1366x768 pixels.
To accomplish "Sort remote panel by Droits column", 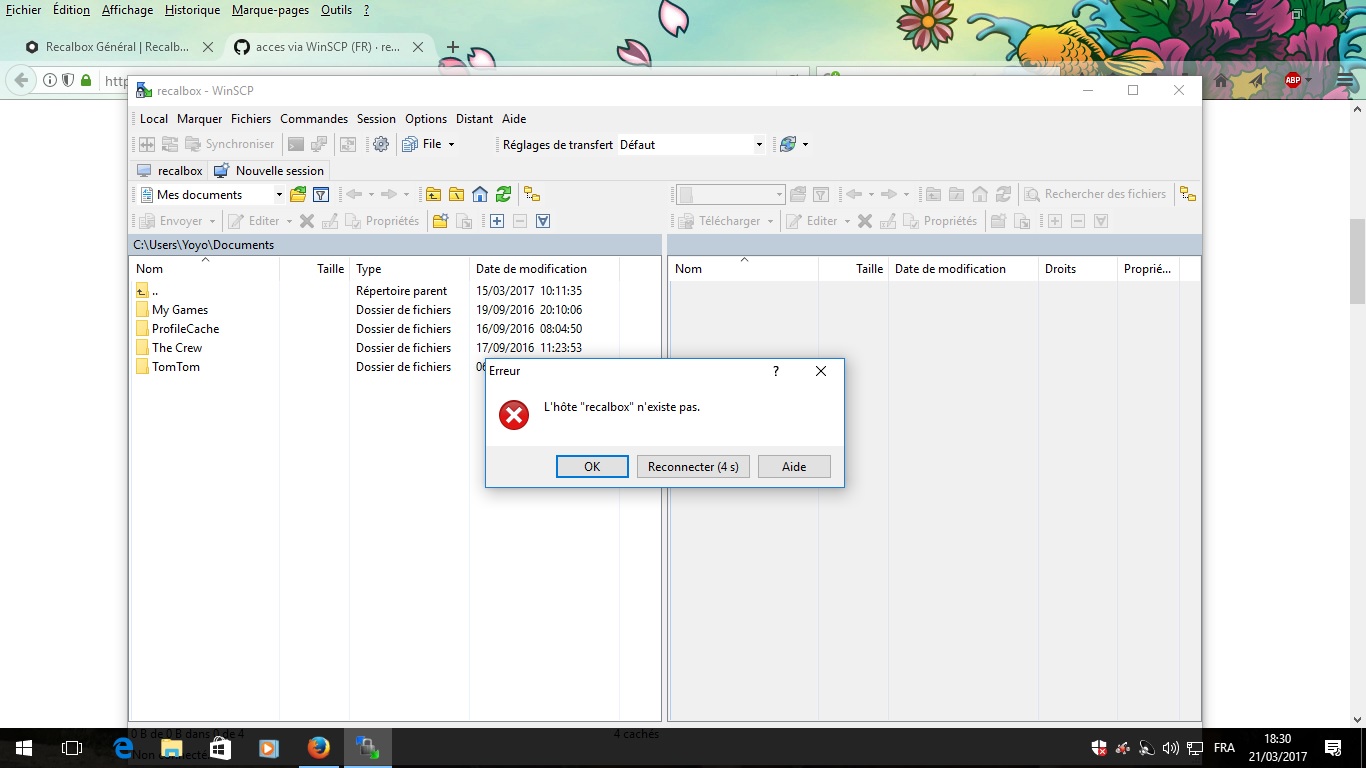I will click(1077, 269).
